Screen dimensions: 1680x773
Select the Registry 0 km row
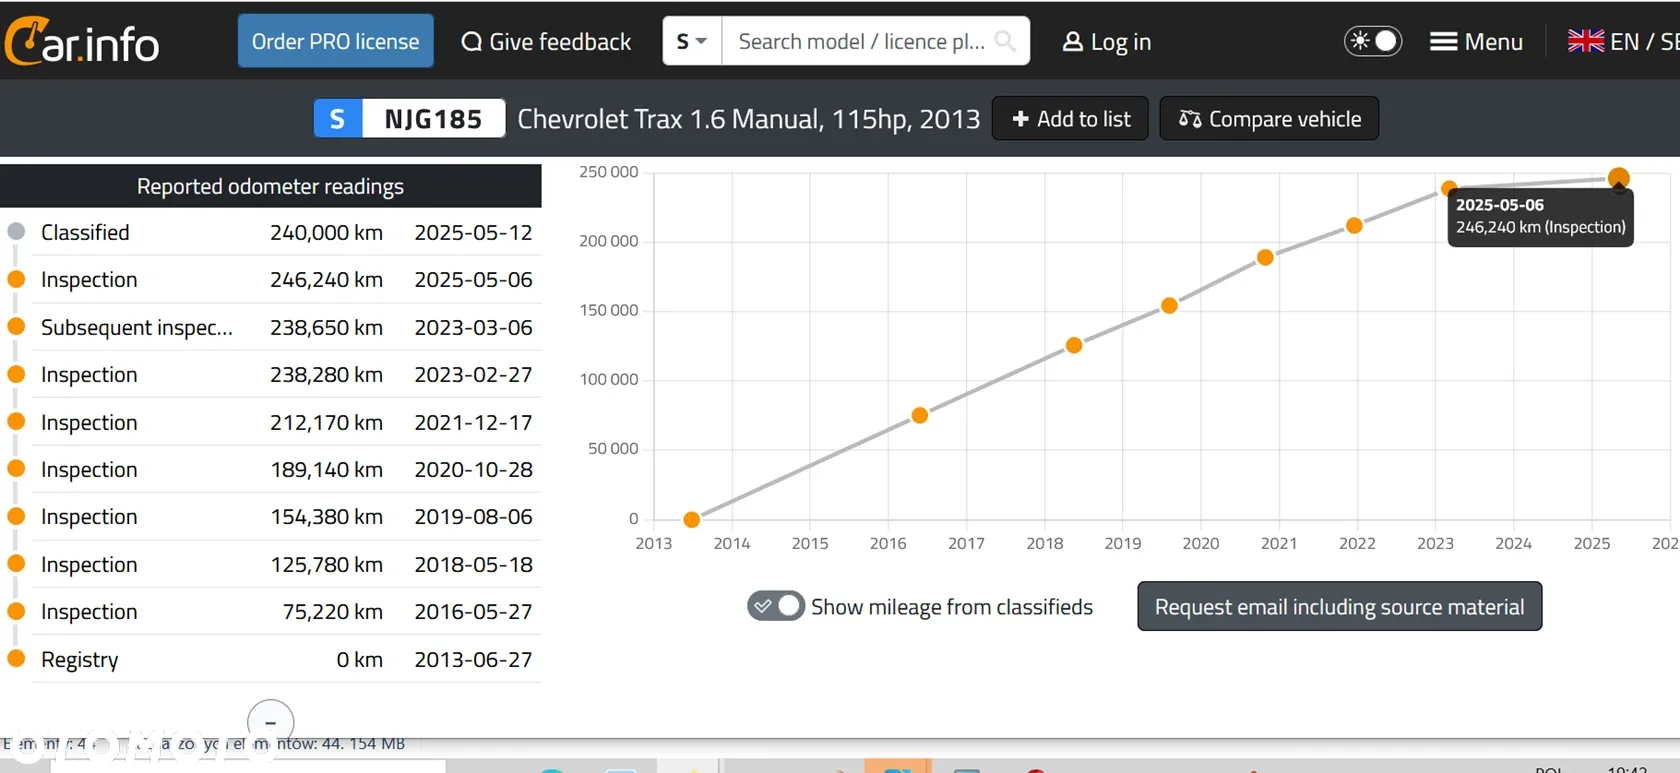(271, 659)
